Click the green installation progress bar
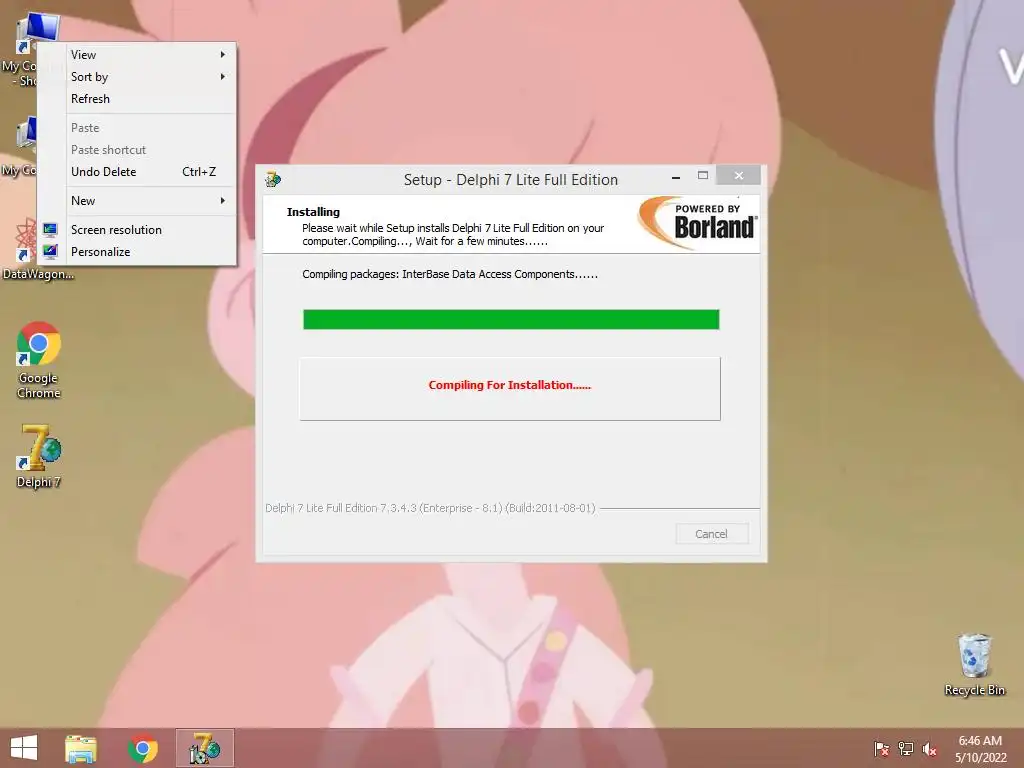The width and height of the screenshot is (1024, 768). pos(511,320)
